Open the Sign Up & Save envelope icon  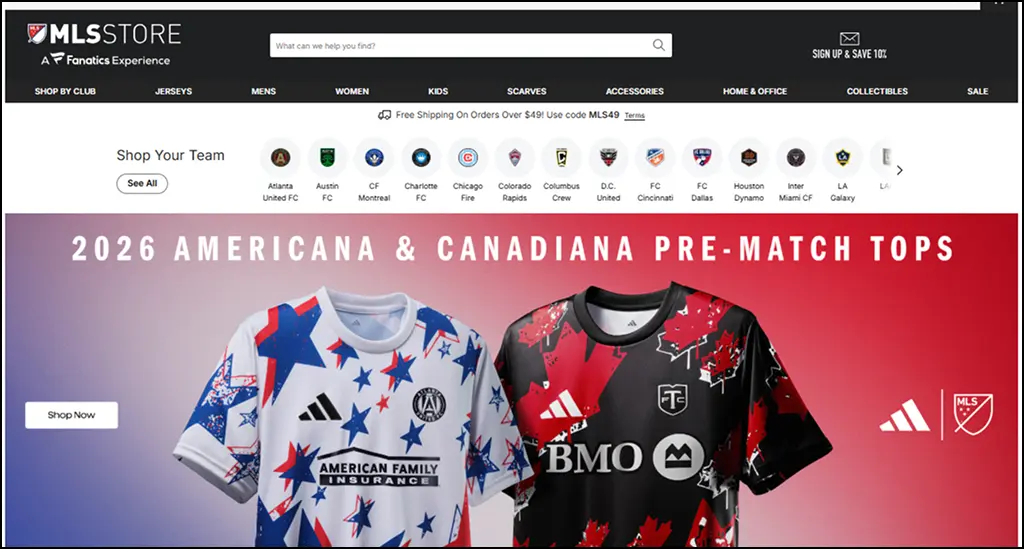tap(849, 39)
